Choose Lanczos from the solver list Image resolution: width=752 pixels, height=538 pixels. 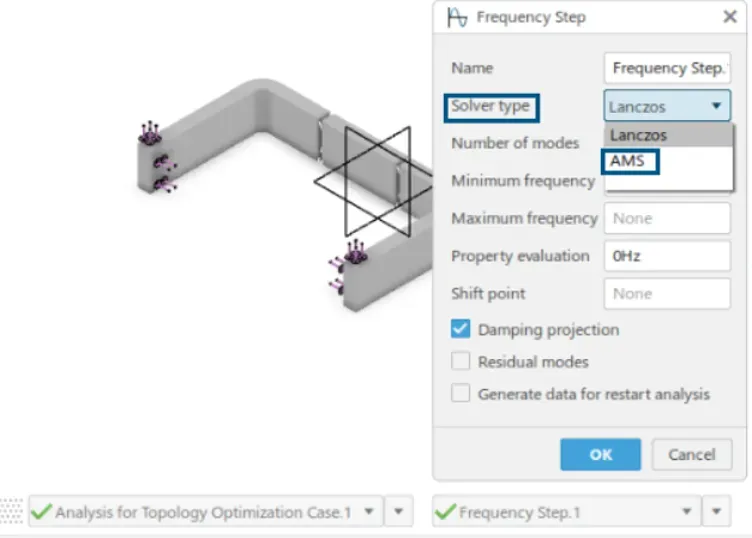click(x=639, y=135)
